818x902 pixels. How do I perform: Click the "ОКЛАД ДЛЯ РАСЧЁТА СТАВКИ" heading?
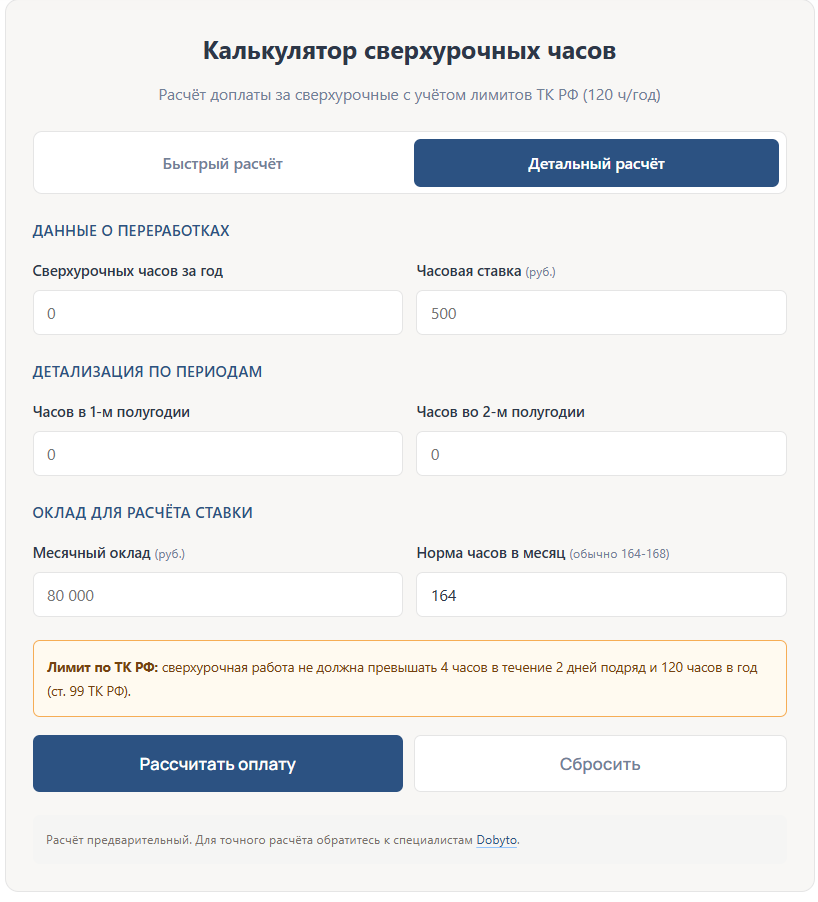[145, 511]
